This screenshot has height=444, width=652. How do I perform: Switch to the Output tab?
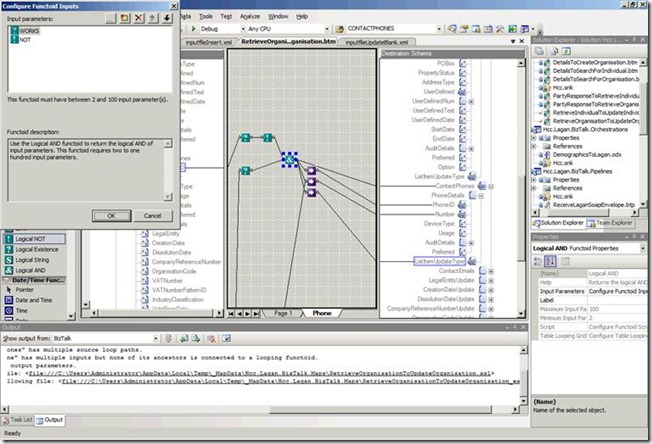49,420
